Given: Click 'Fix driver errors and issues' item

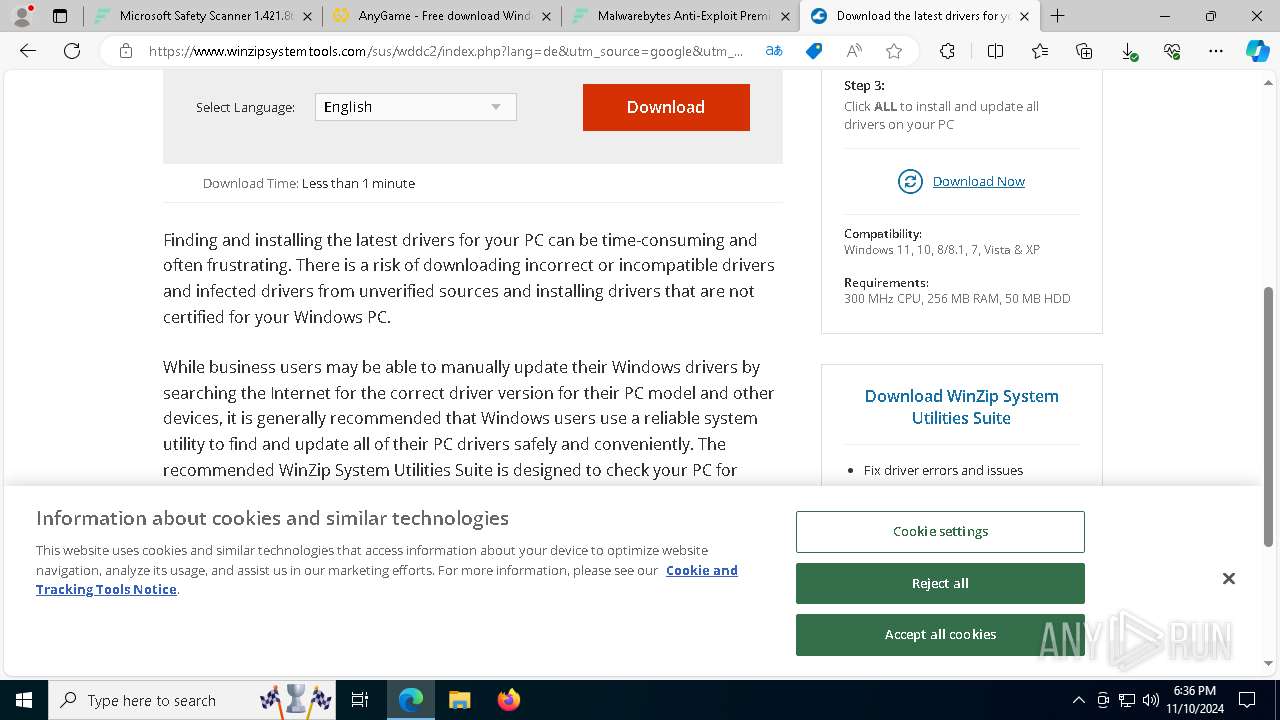Looking at the screenshot, I should pos(943,470).
